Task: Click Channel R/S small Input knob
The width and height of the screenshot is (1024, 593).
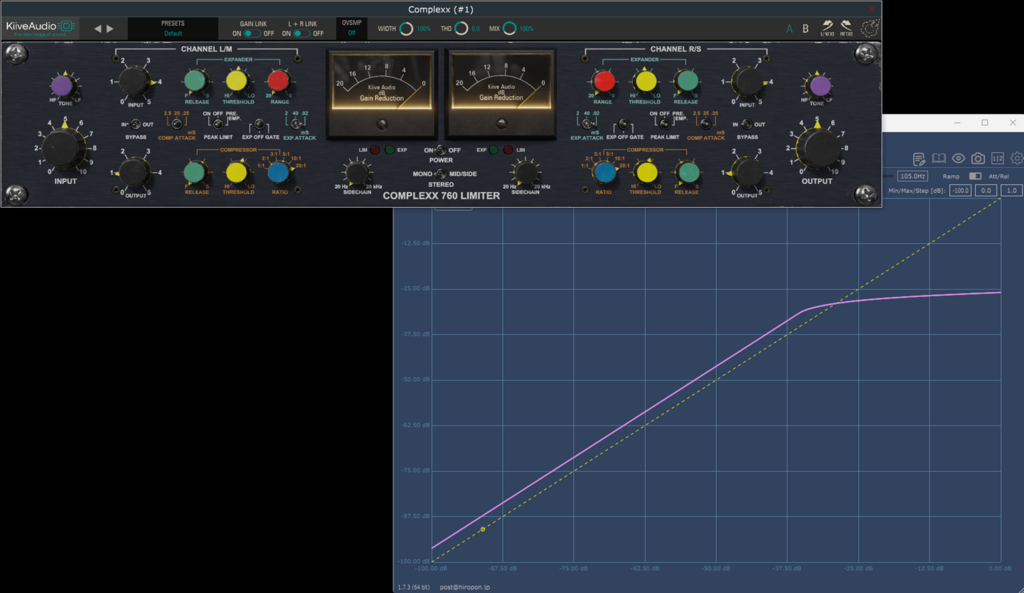Action: pyautogui.click(x=747, y=82)
